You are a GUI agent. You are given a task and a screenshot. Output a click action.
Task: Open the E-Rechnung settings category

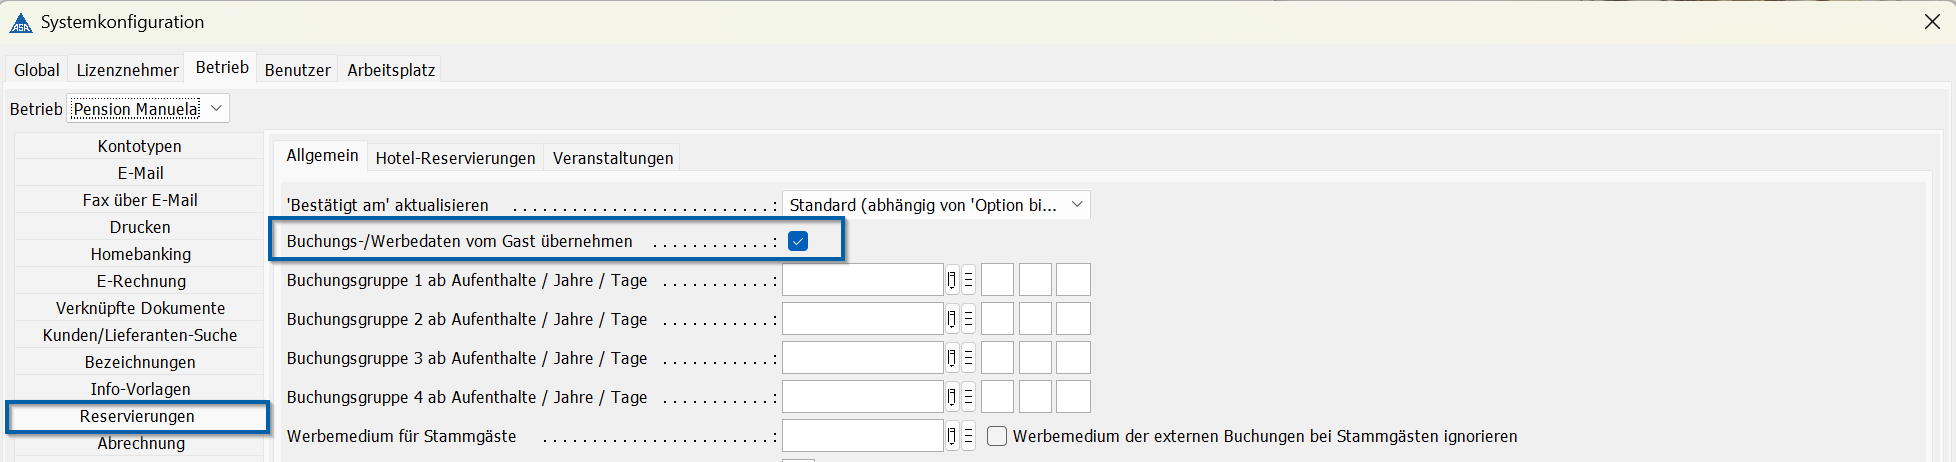140,281
